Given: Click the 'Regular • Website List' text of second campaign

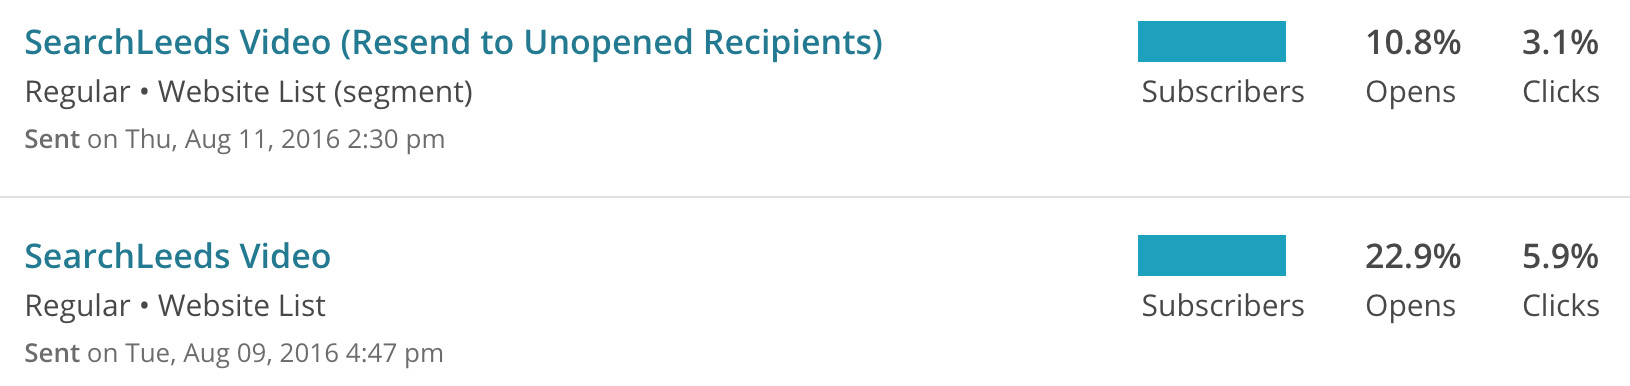Looking at the screenshot, I should click(175, 306).
